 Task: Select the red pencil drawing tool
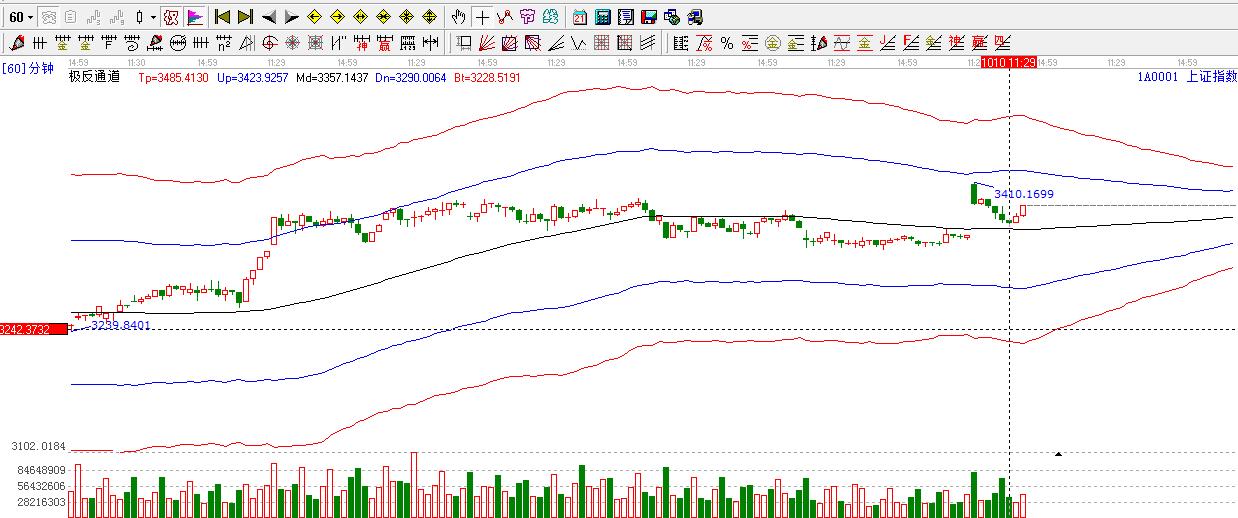(x=16, y=43)
